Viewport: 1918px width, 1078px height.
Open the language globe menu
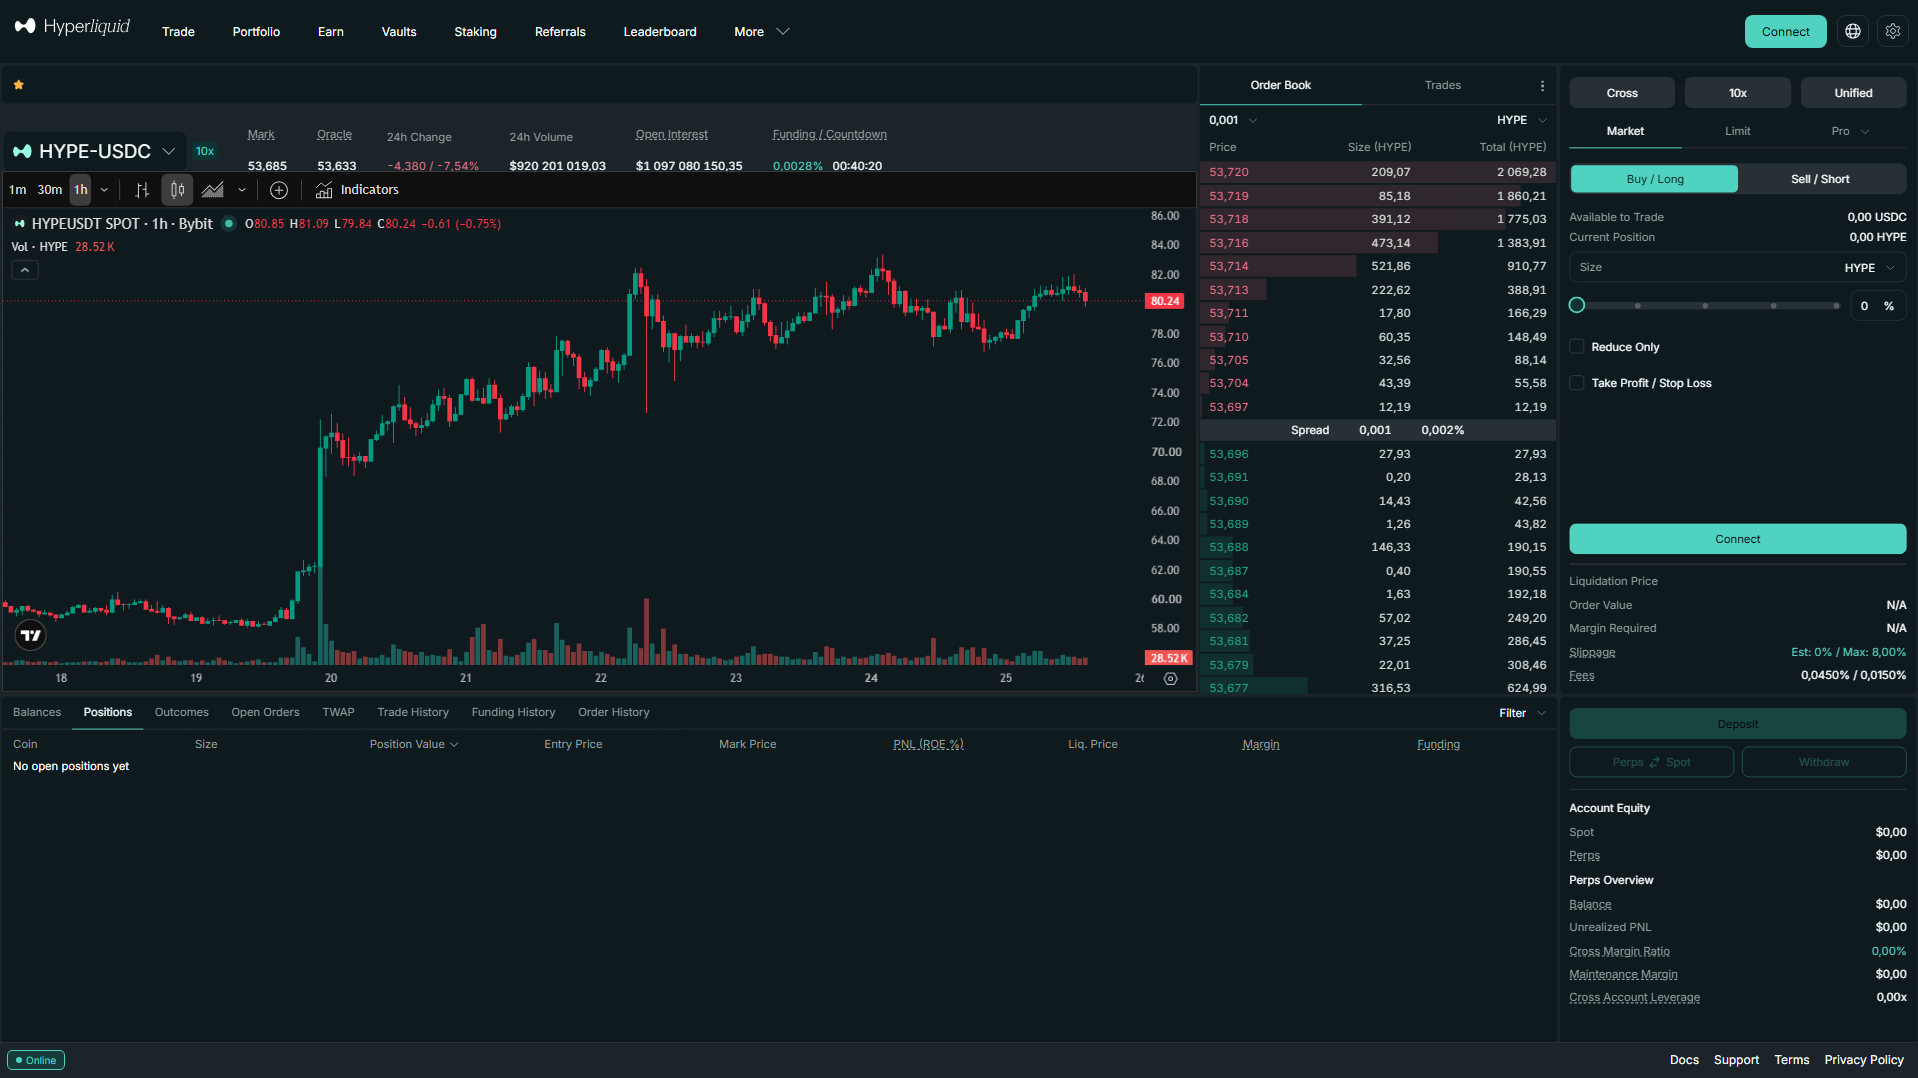click(x=1853, y=32)
